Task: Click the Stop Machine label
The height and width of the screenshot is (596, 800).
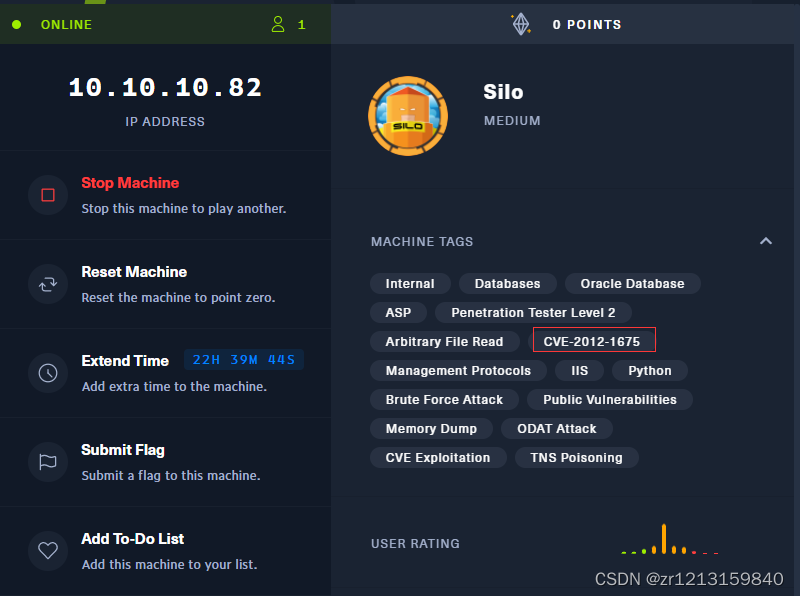Action: coord(130,183)
